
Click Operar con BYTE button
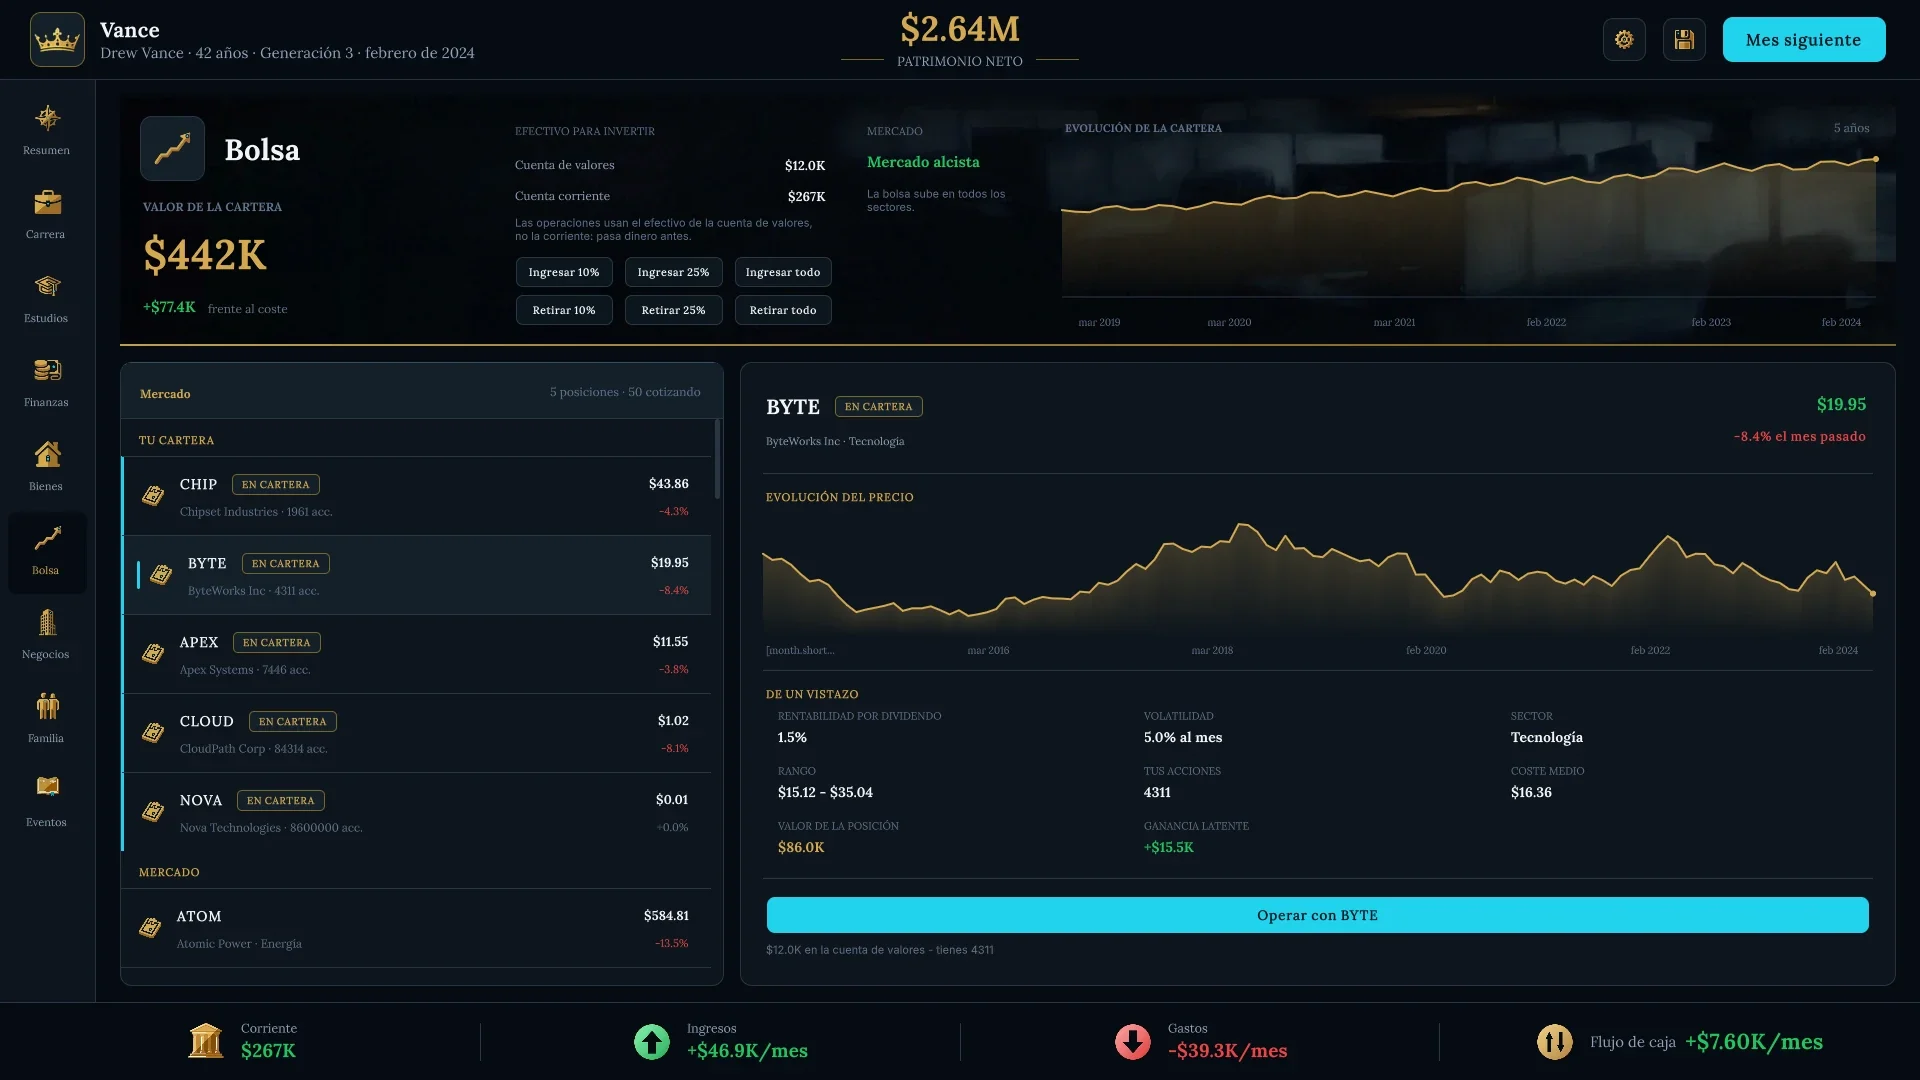point(1317,915)
